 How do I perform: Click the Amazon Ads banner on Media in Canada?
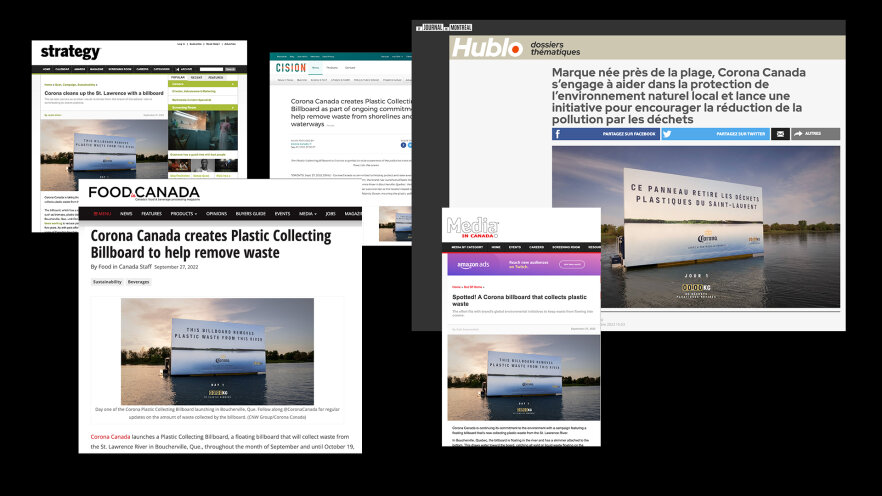tap(524, 264)
